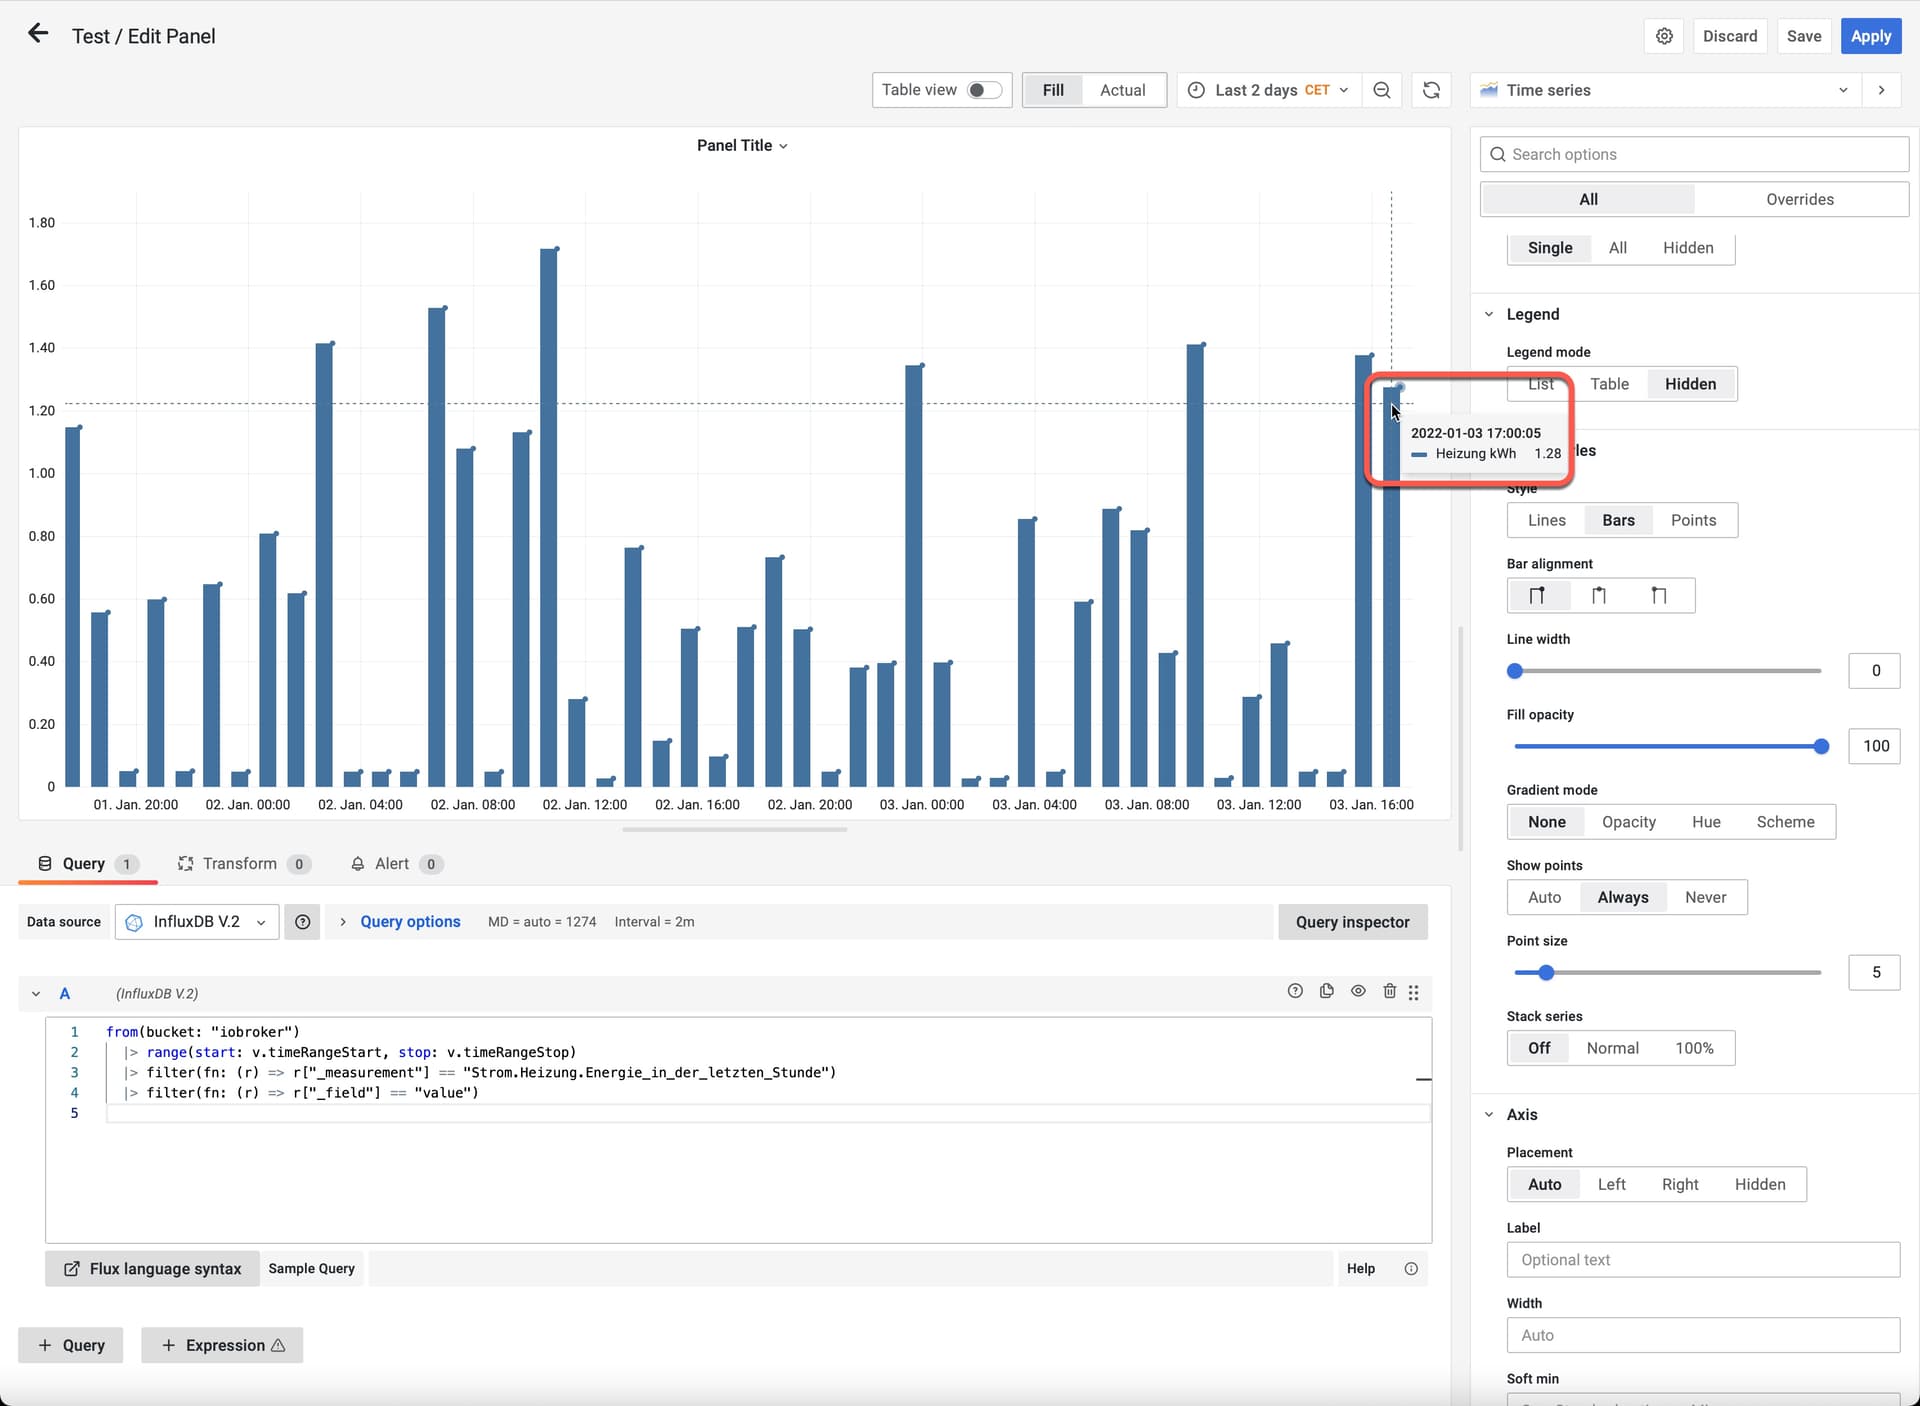Click the Fill opacity slider
This screenshot has height=1406, width=1920.
[x=1667, y=746]
